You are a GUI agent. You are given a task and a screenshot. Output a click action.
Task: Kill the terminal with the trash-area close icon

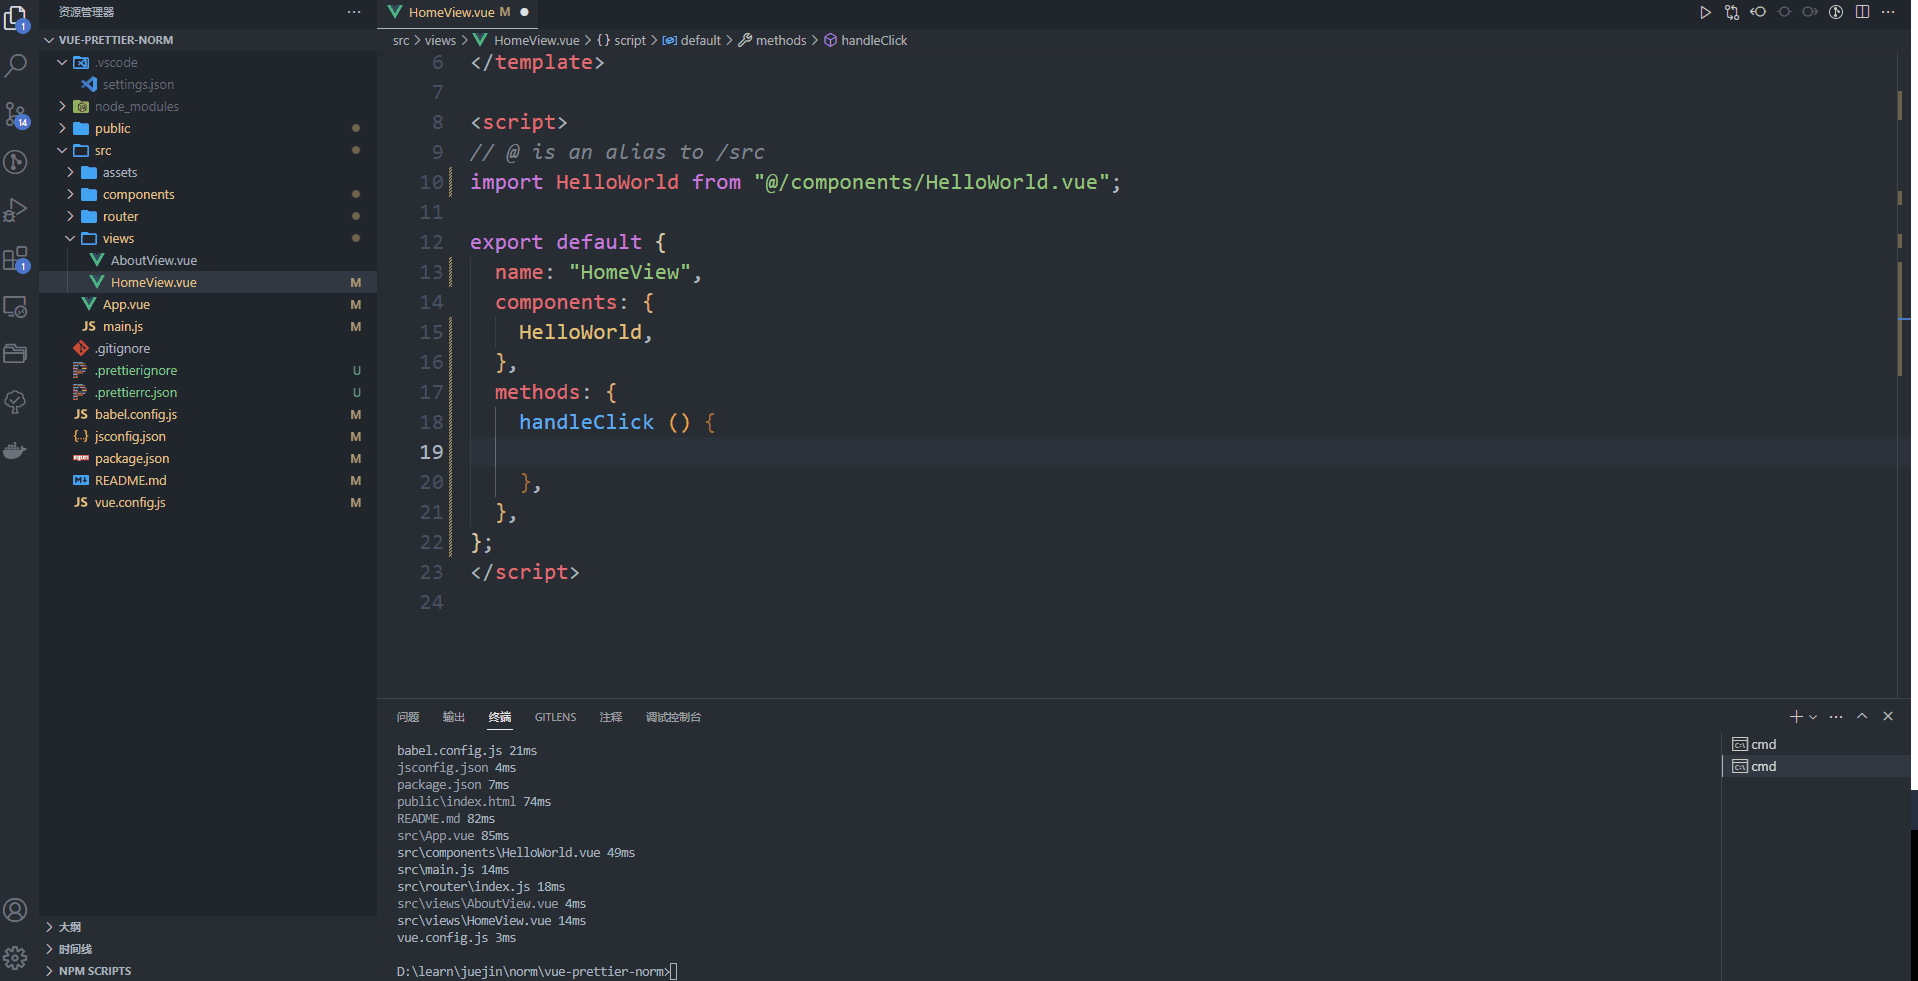pos(1888,716)
